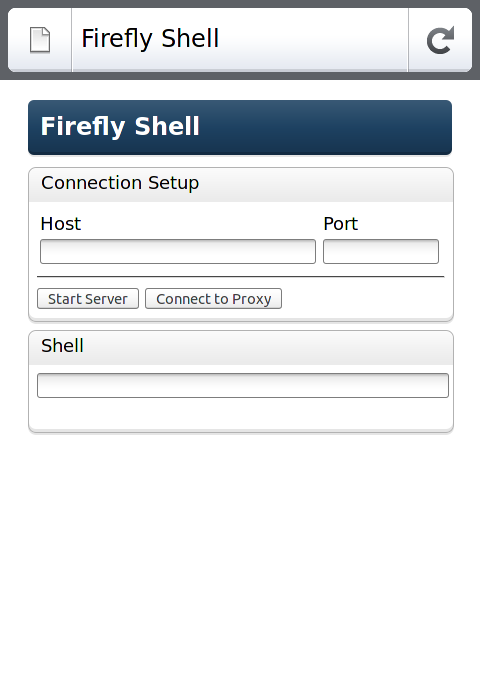Image resolution: width=480 pixels, height=690 pixels.
Task: Click the Firefly Shell address bar title
Action: [150, 39]
